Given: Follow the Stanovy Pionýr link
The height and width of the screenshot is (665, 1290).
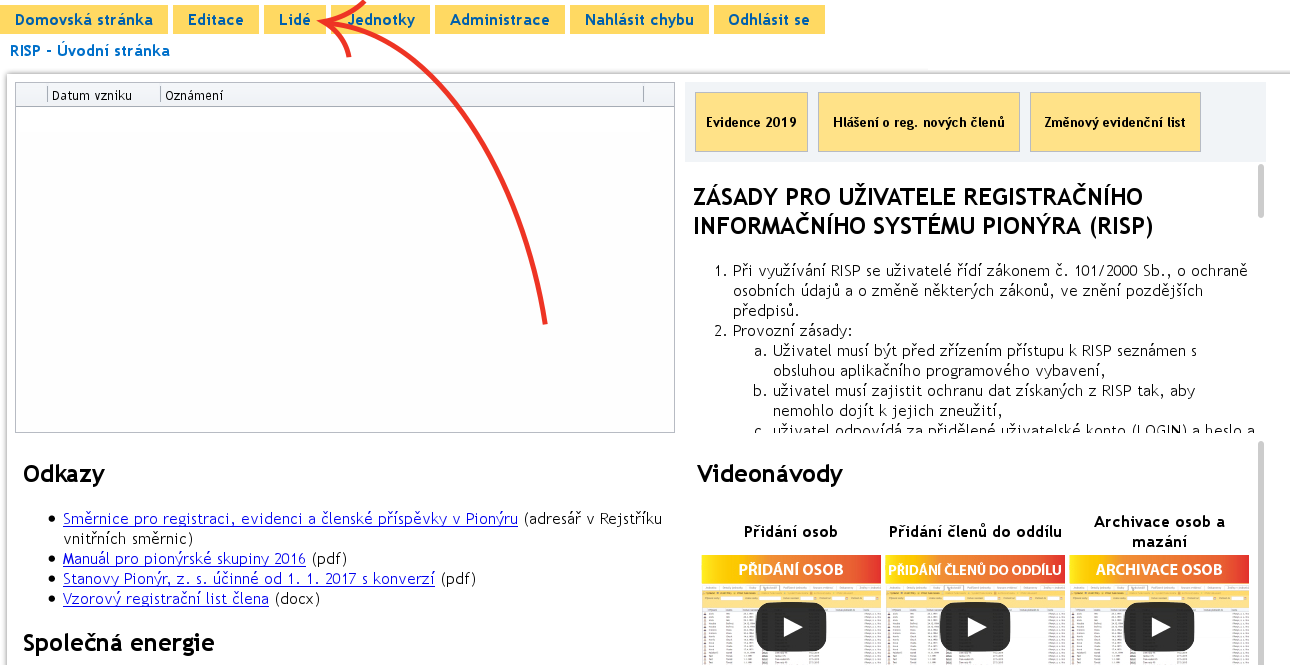Looking at the screenshot, I should point(249,579).
